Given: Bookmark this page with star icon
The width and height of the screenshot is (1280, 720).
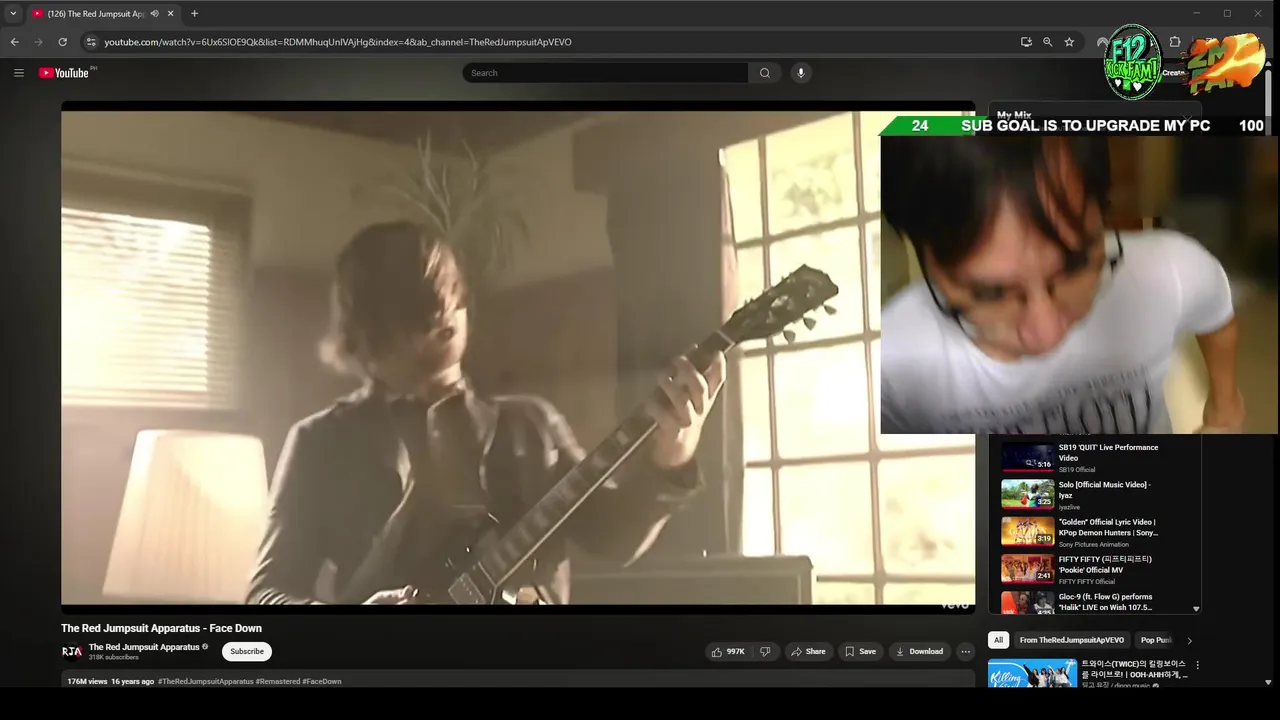Looking at the screenshot, I should coord(1069,42).
